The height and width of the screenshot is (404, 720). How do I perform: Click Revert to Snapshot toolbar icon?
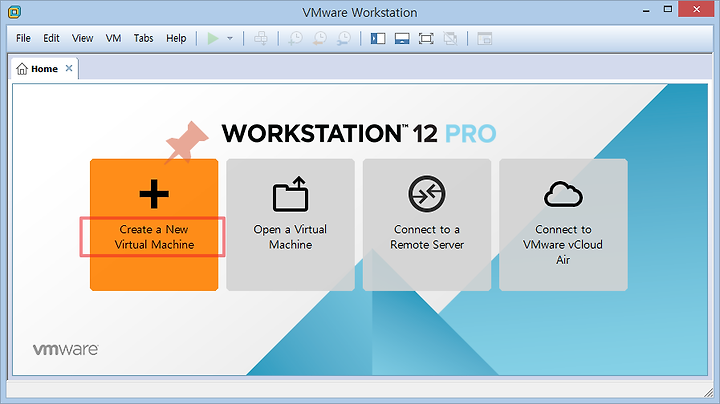(320, 39)
